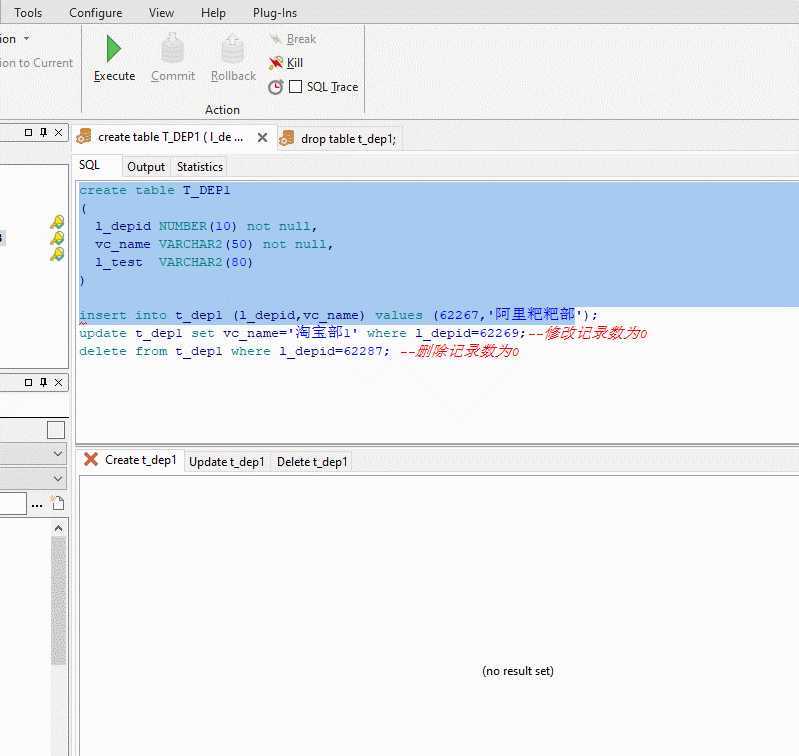The height and width of the screenshot is (756, 799).
Task: Open the Help menu
Action: [213, 13]
